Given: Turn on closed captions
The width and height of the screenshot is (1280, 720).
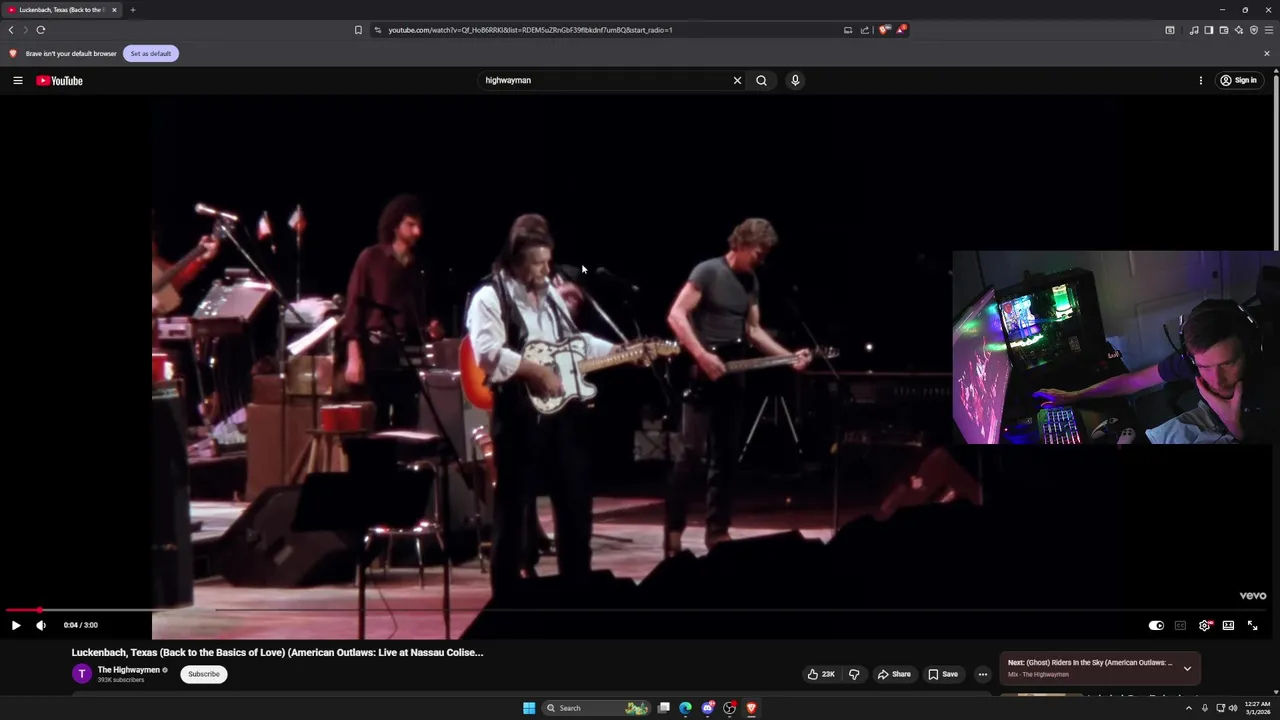Looking at the screenshot, I should pyautogui.click(x=1180, y=626).
